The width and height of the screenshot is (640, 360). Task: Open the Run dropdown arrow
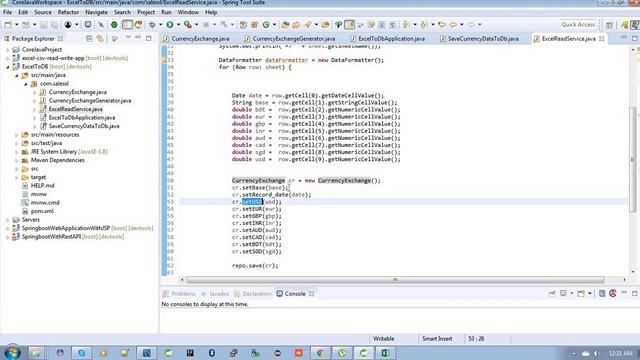tap(178, 25)
